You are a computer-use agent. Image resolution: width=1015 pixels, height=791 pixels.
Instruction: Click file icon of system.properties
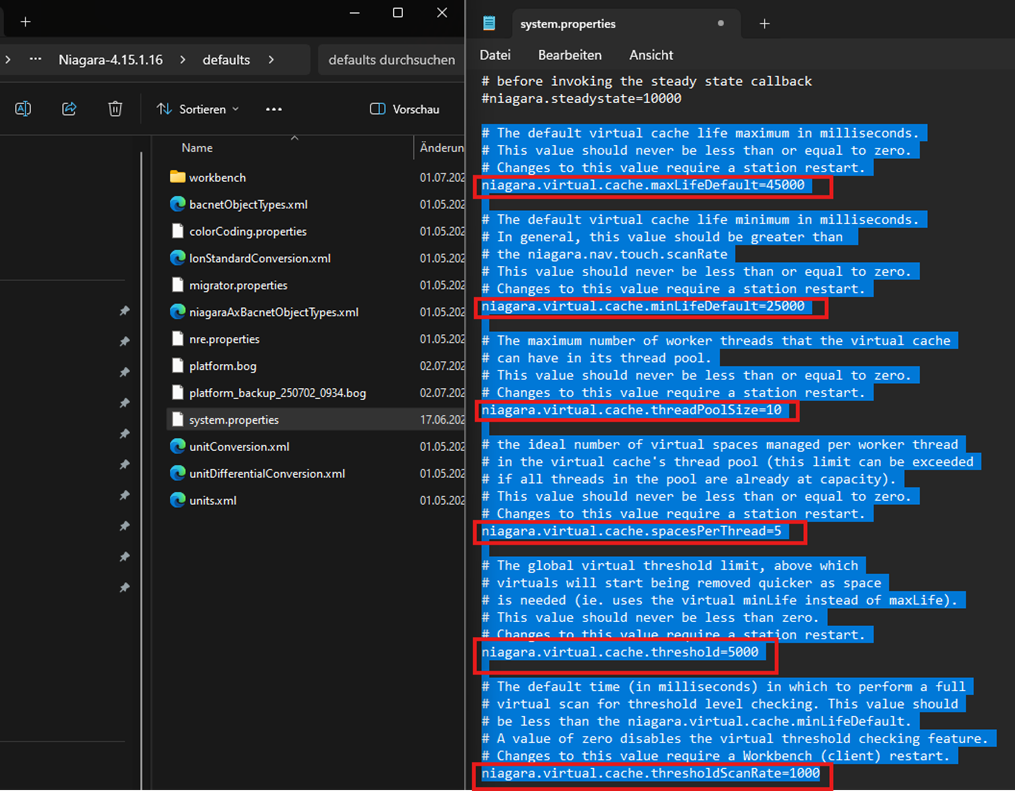tap(177, 419)
